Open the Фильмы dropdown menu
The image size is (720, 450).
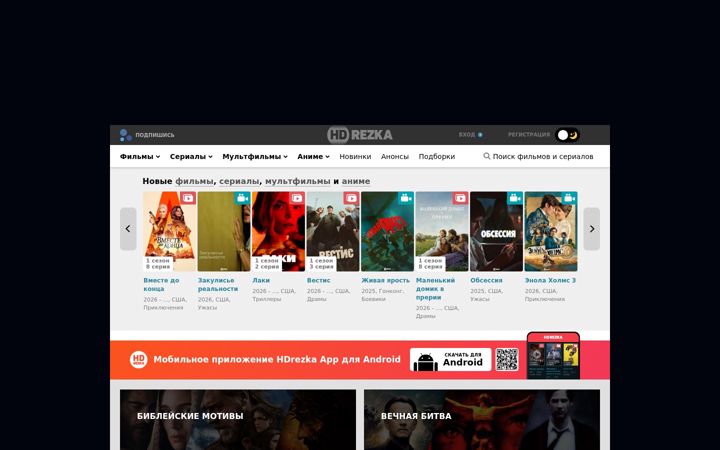[x=140, y=157]
